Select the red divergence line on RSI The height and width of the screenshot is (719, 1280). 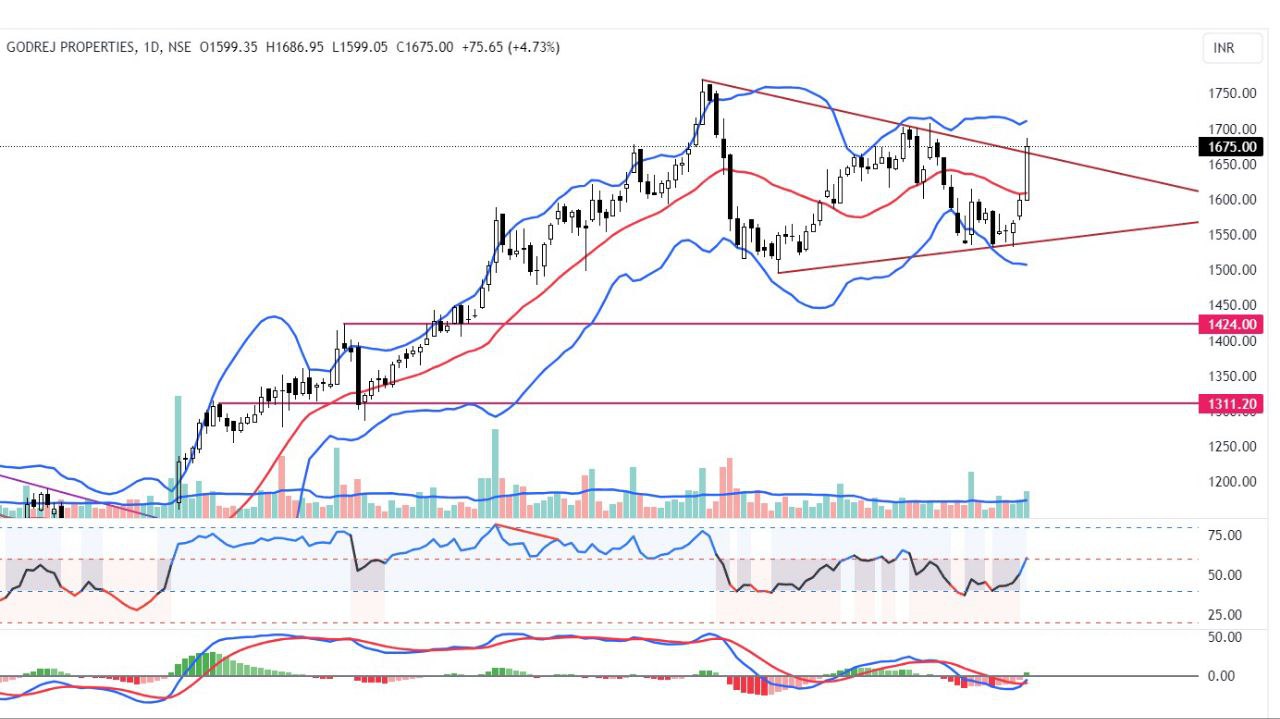tap(527, 533)
